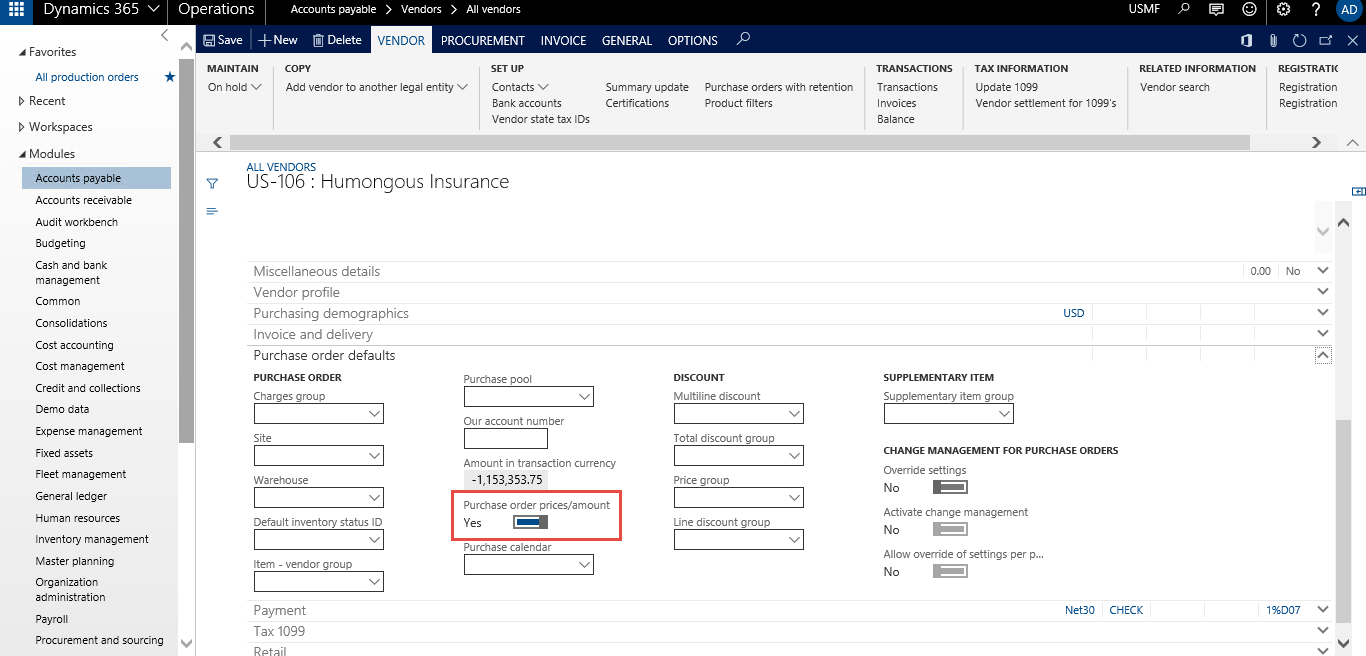This screenshot has height=656, width=1366.
Task: Click the Our account number input field
Action: click(x=506, y=438)
